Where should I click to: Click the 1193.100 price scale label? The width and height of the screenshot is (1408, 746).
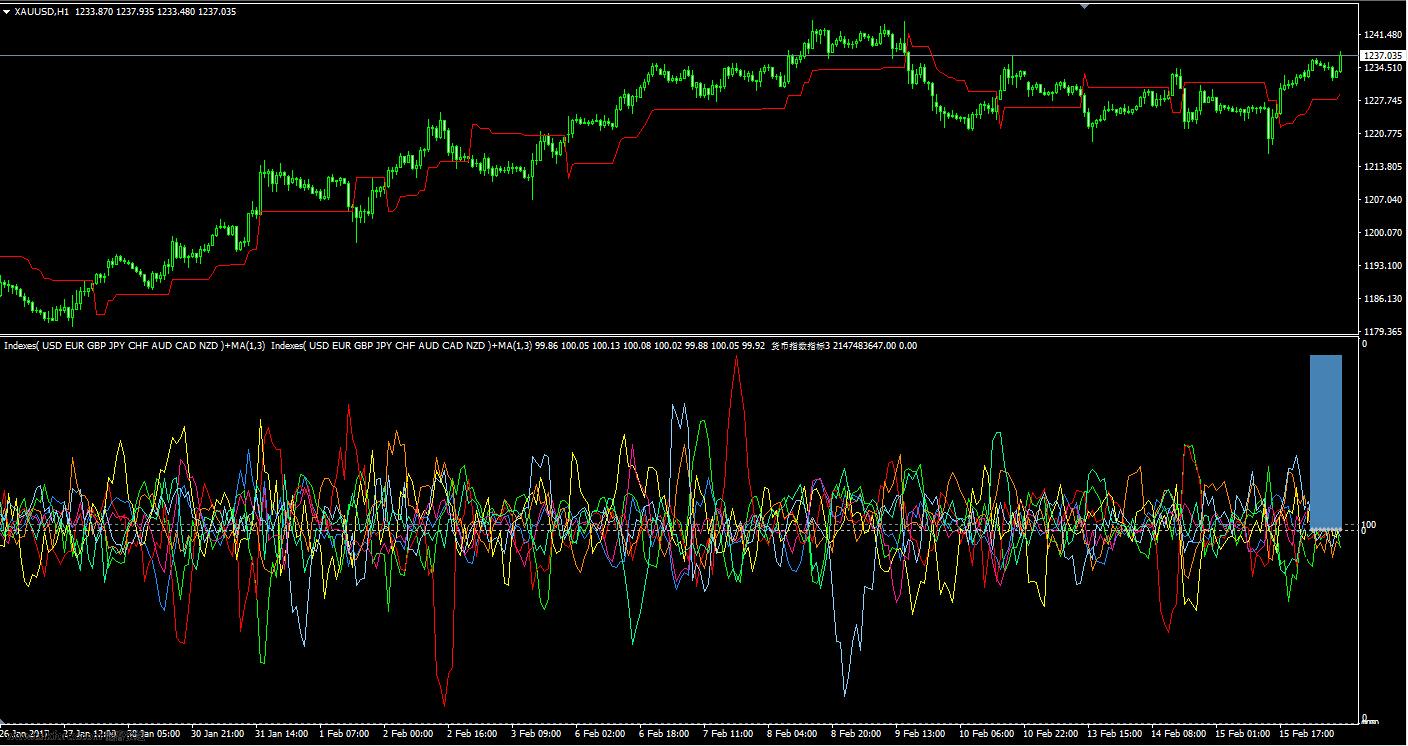coord(1382,266)
